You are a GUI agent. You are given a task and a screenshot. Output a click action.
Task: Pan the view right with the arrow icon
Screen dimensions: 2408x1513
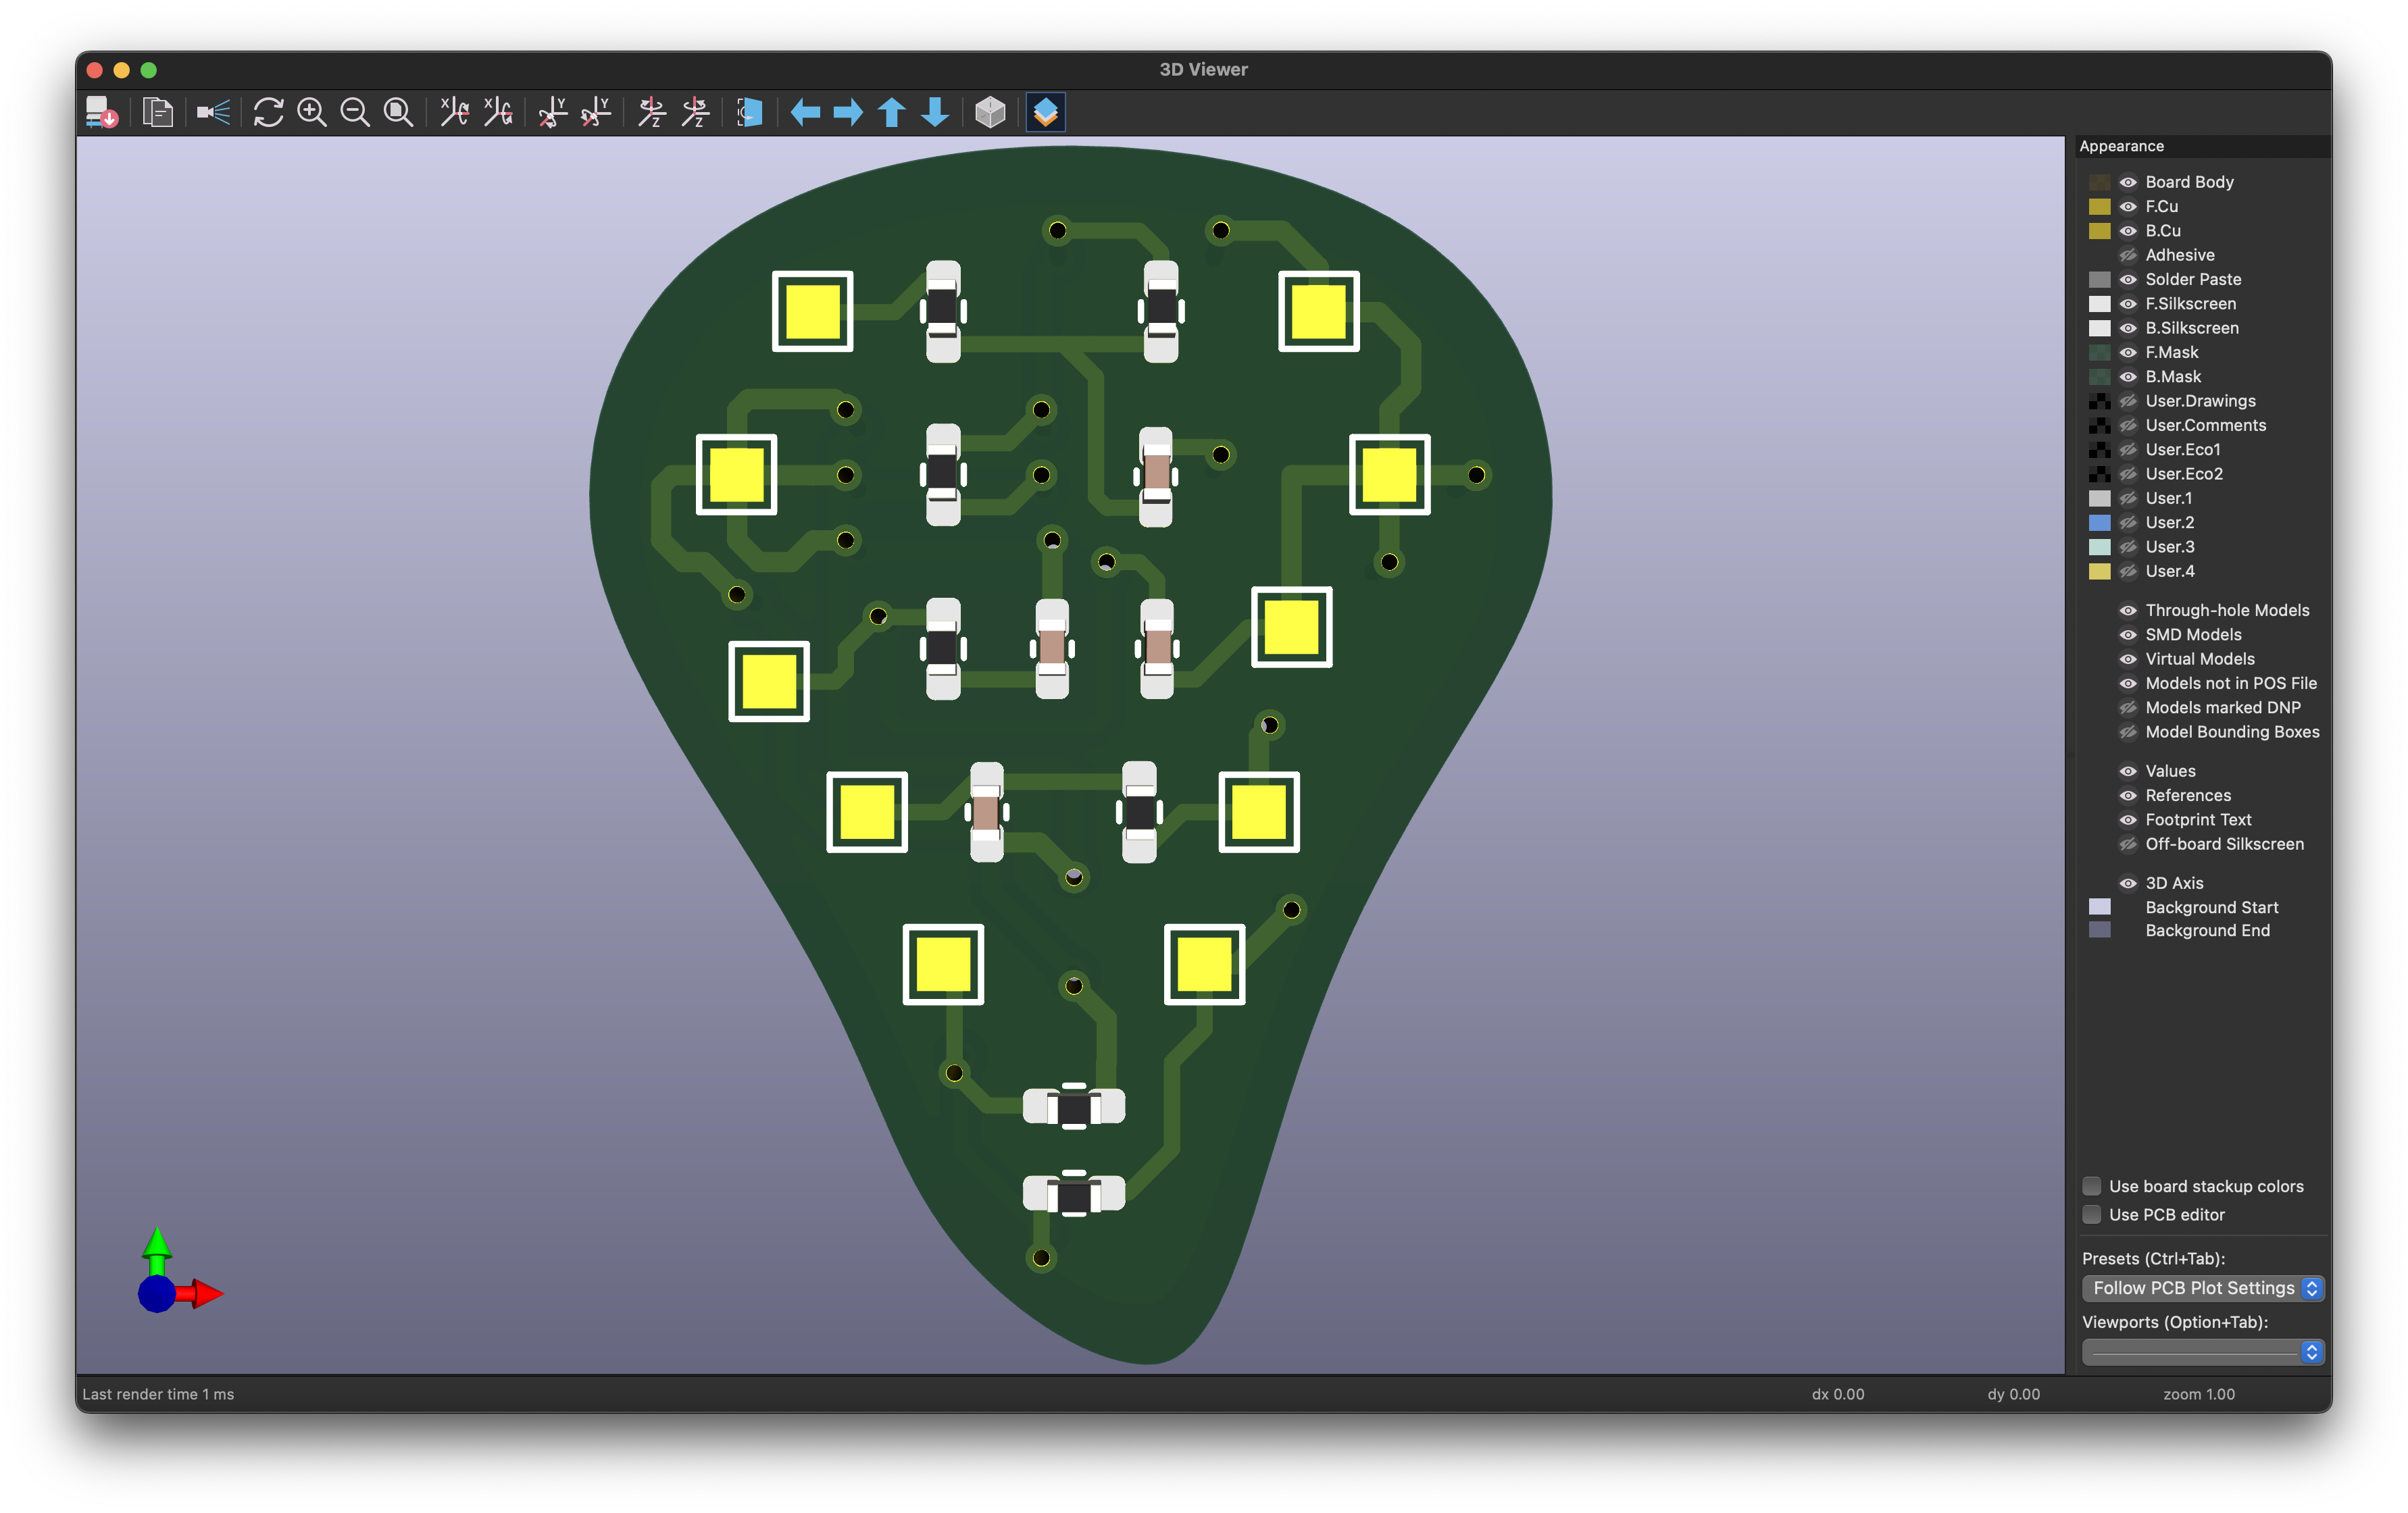847,113
